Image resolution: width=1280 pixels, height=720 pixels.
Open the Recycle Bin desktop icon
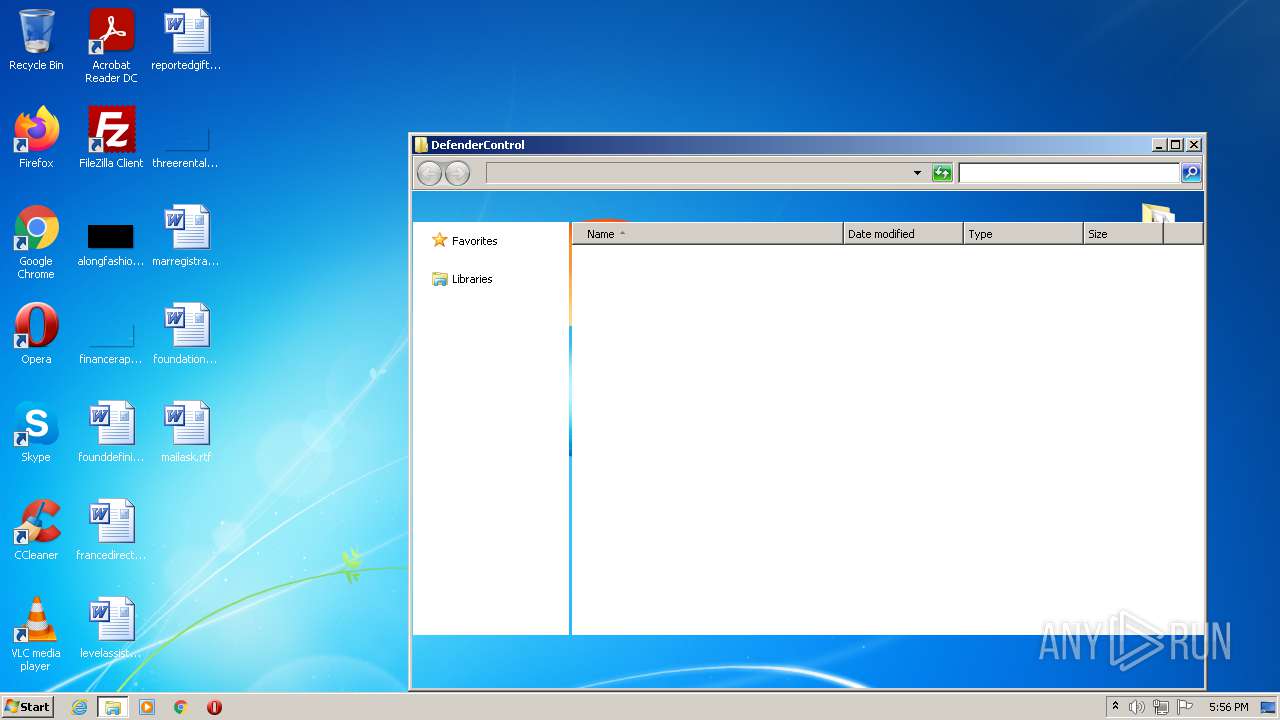pos(36,40)
